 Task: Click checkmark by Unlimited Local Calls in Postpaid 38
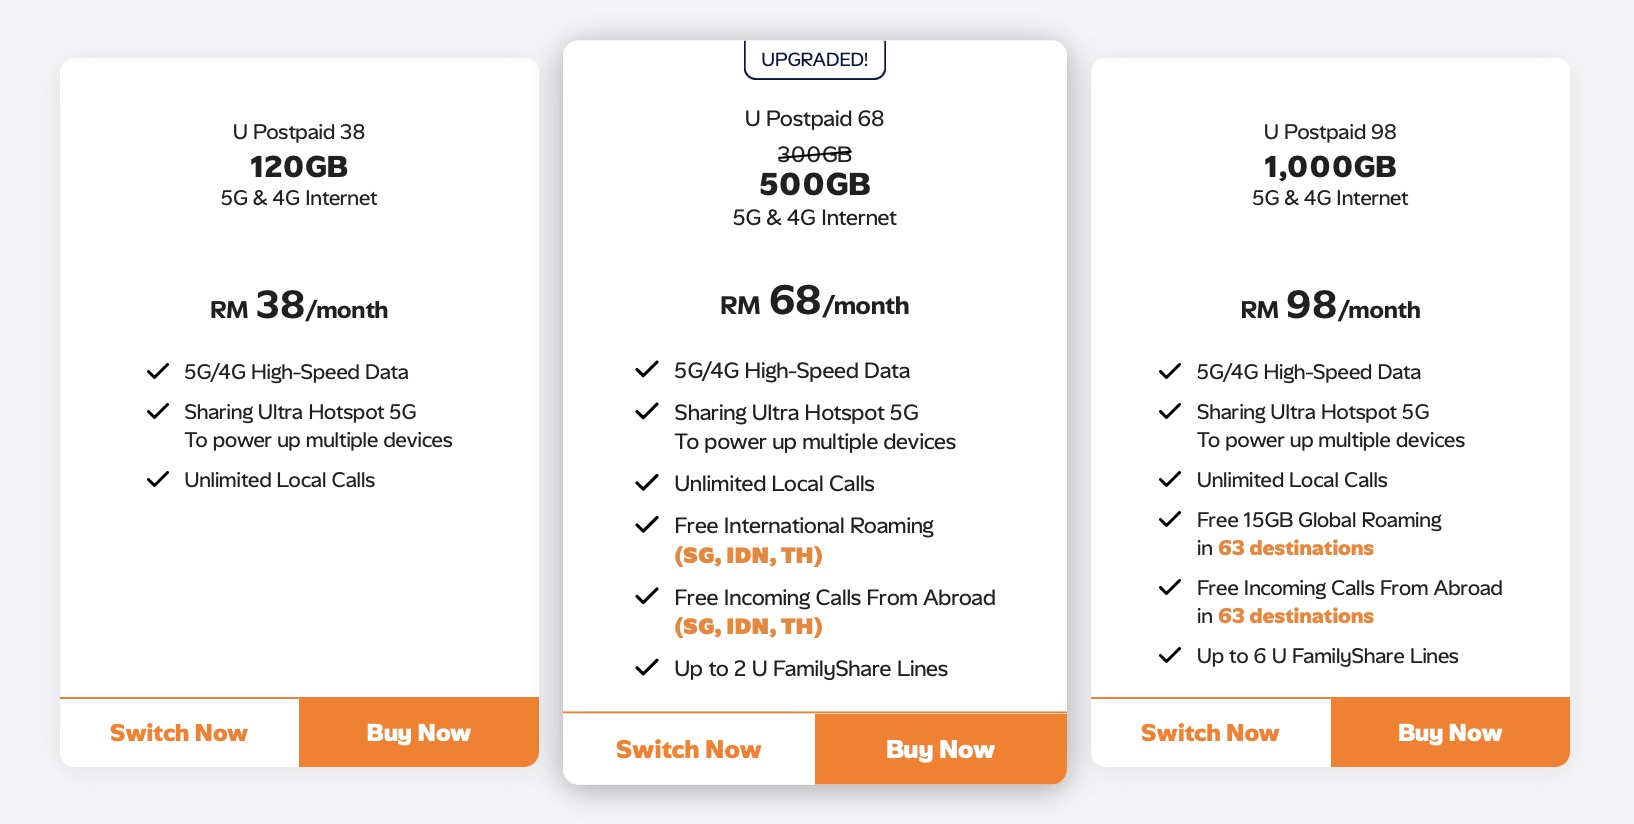(x=158, y=479)
